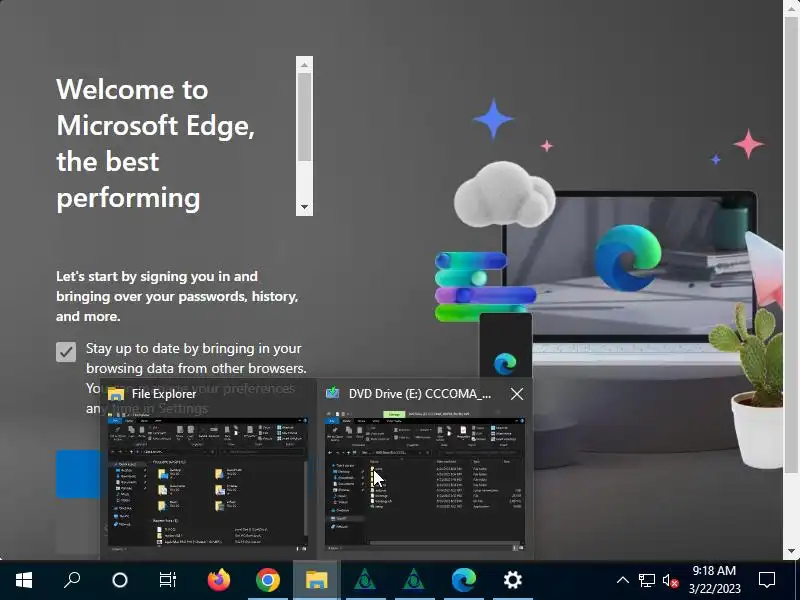The image size is (800, 600).
Task: Click the File Explorer preview title
Action: (164, 394)
